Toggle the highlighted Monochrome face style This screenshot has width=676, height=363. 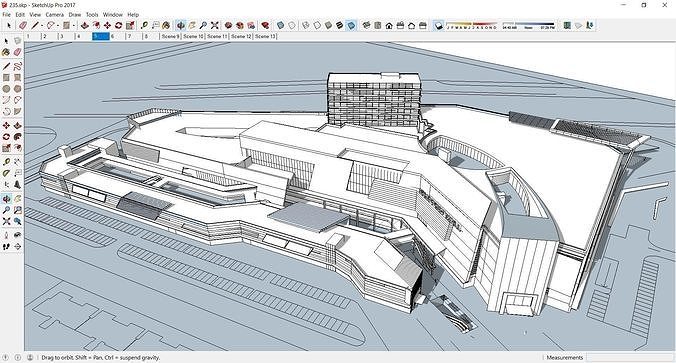coord(351,25)
